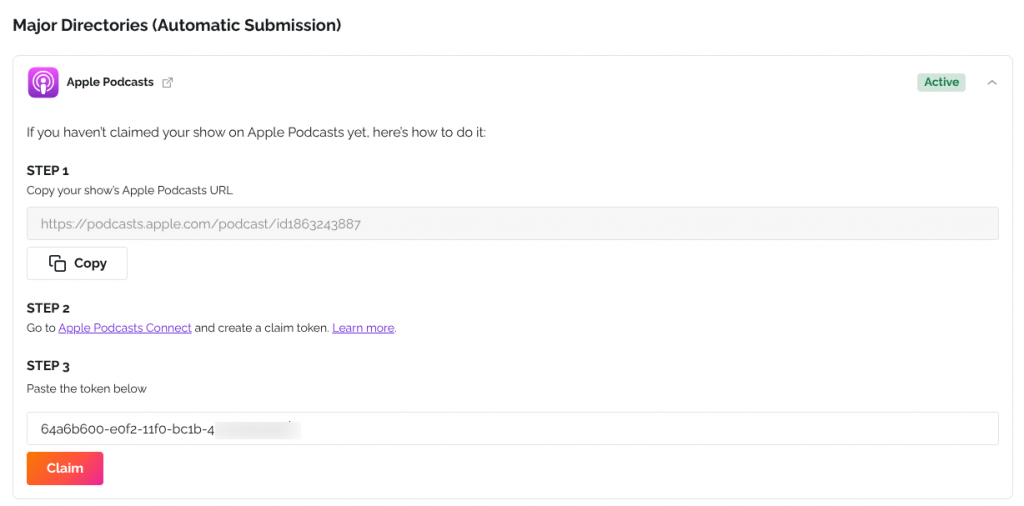Follow the Learn more link
1024x506 pixels.
tap(363, 328)
